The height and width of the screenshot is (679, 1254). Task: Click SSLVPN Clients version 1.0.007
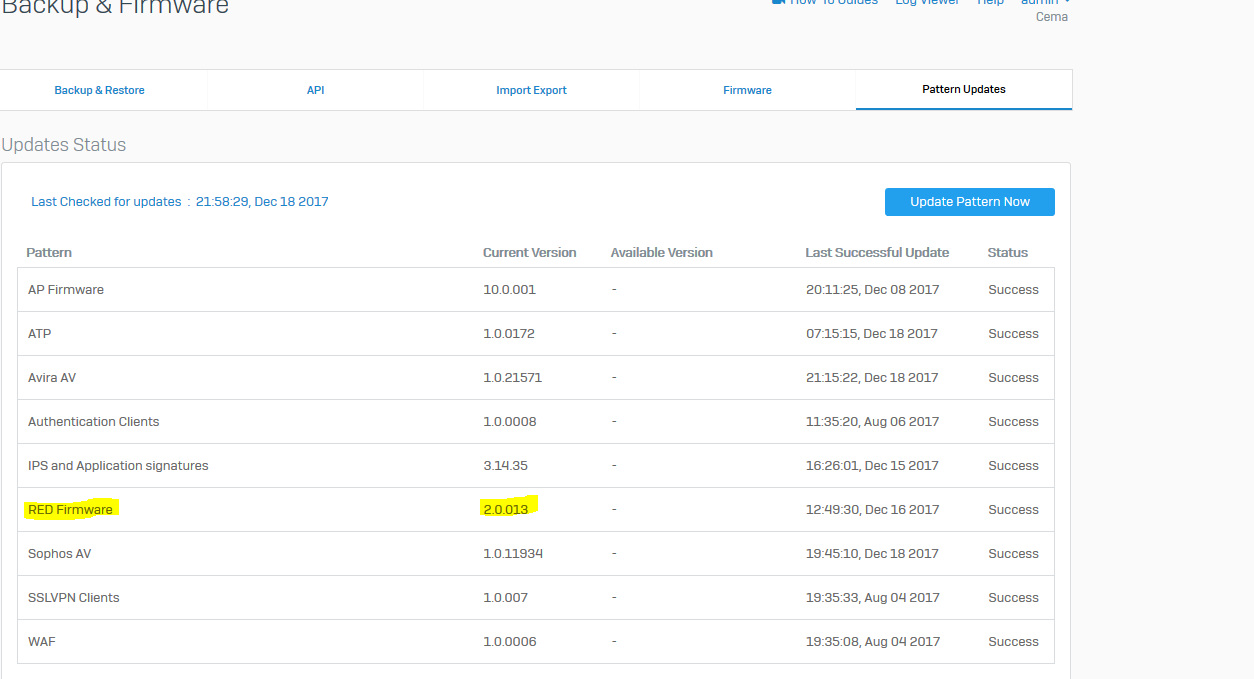click(x=506, y=598)
